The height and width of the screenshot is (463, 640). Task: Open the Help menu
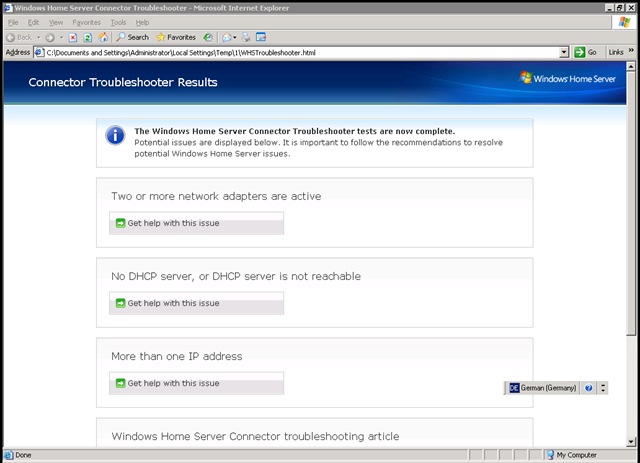142,22
